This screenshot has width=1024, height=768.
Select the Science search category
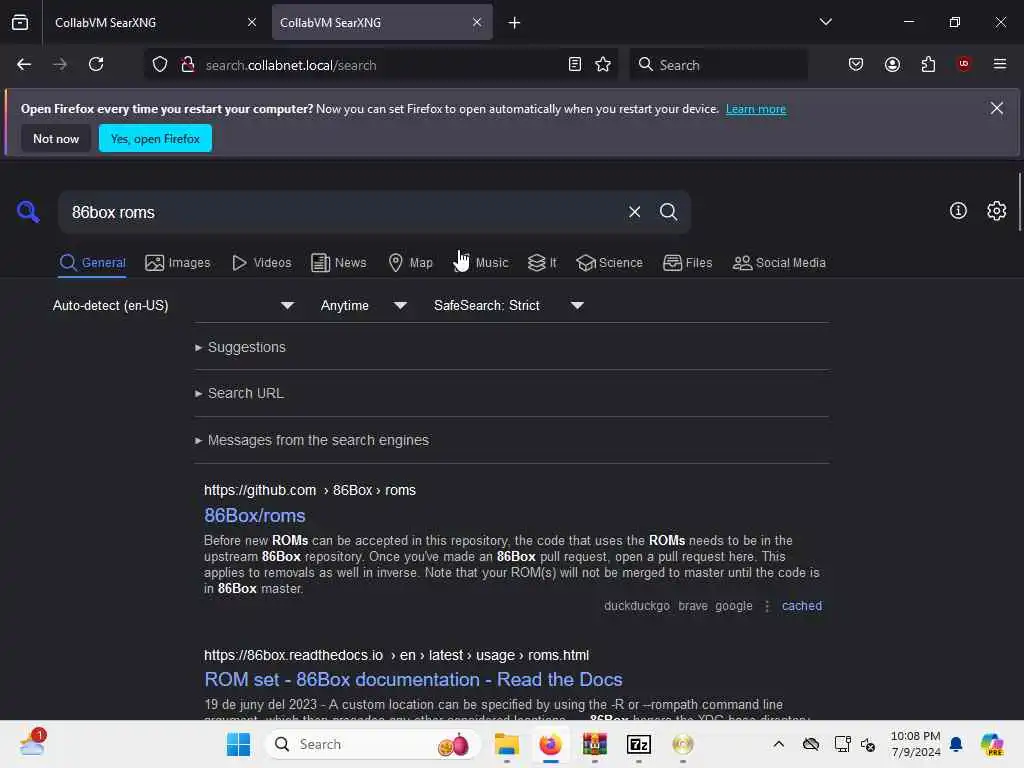pyautogui.click(x=609, y=263)
